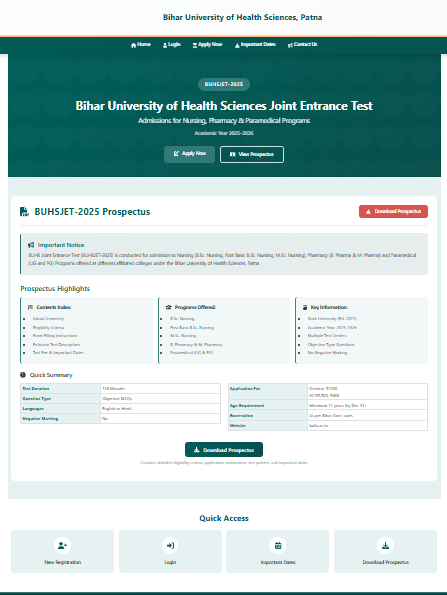Open the Login navigation item
Screen dimensions: 447x595
click(172, 44)
